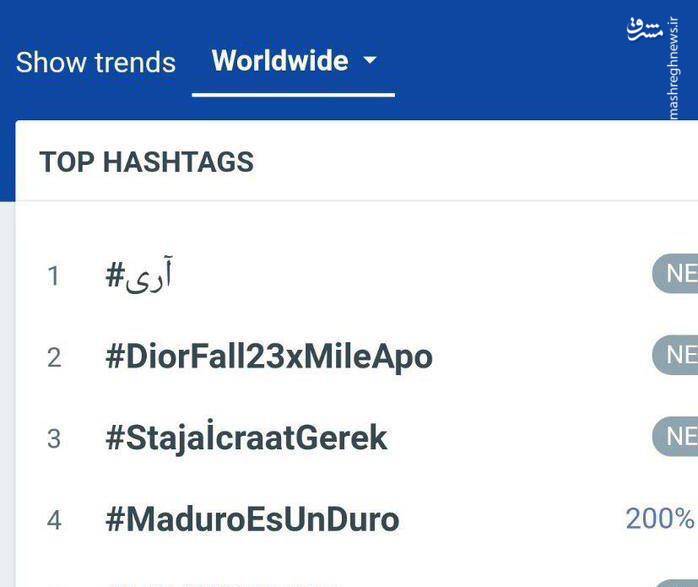Click rank number 3 in the list

(x=54, y=439)
